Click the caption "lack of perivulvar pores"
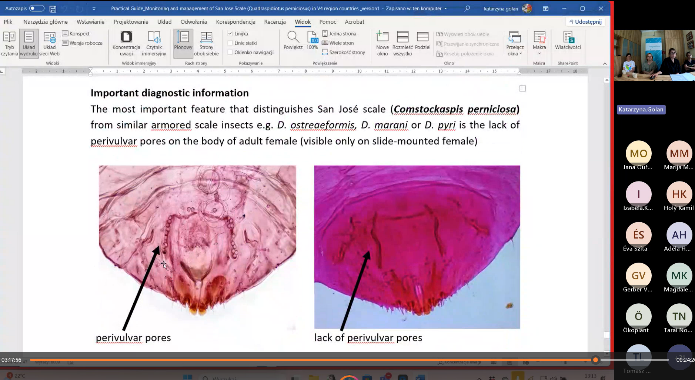Screen dimensions: 695x380 [x=368, y=337]
